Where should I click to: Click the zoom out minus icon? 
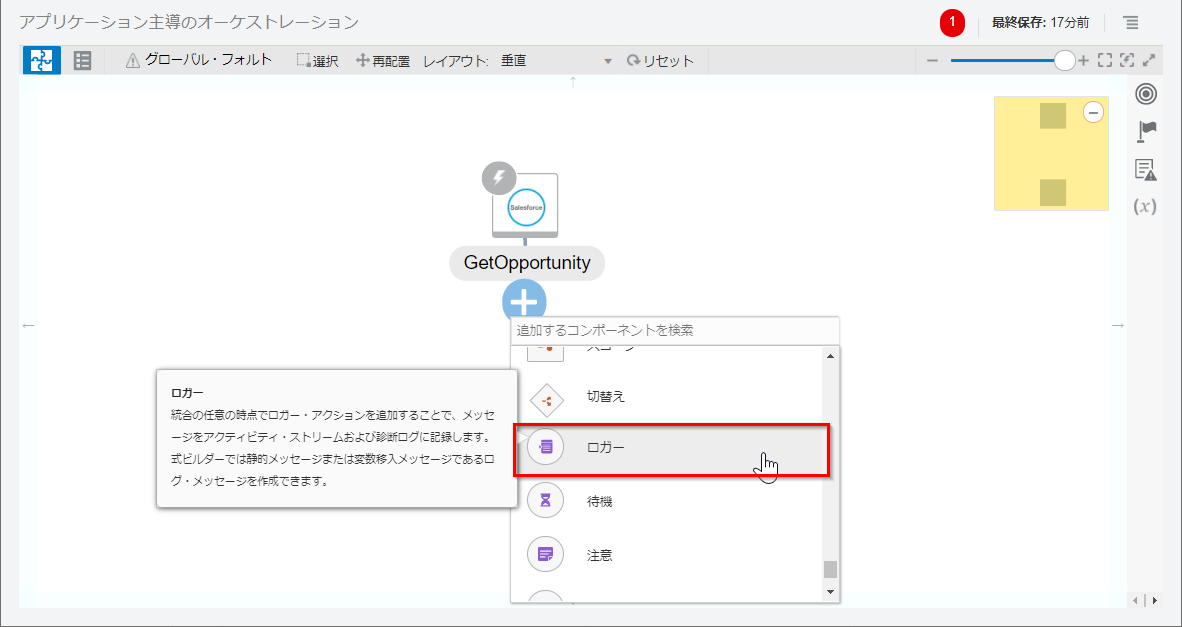tap(932, 61)
